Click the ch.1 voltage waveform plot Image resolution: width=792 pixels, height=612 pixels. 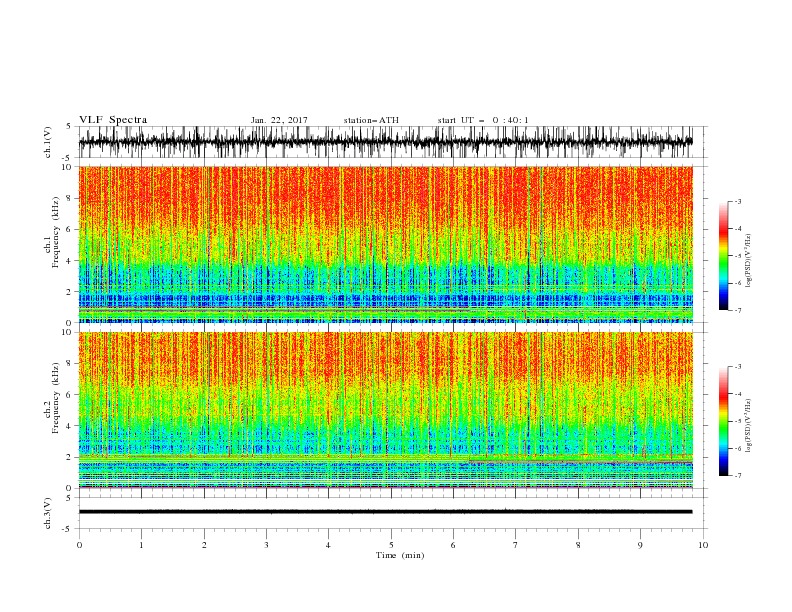[386, 142]
